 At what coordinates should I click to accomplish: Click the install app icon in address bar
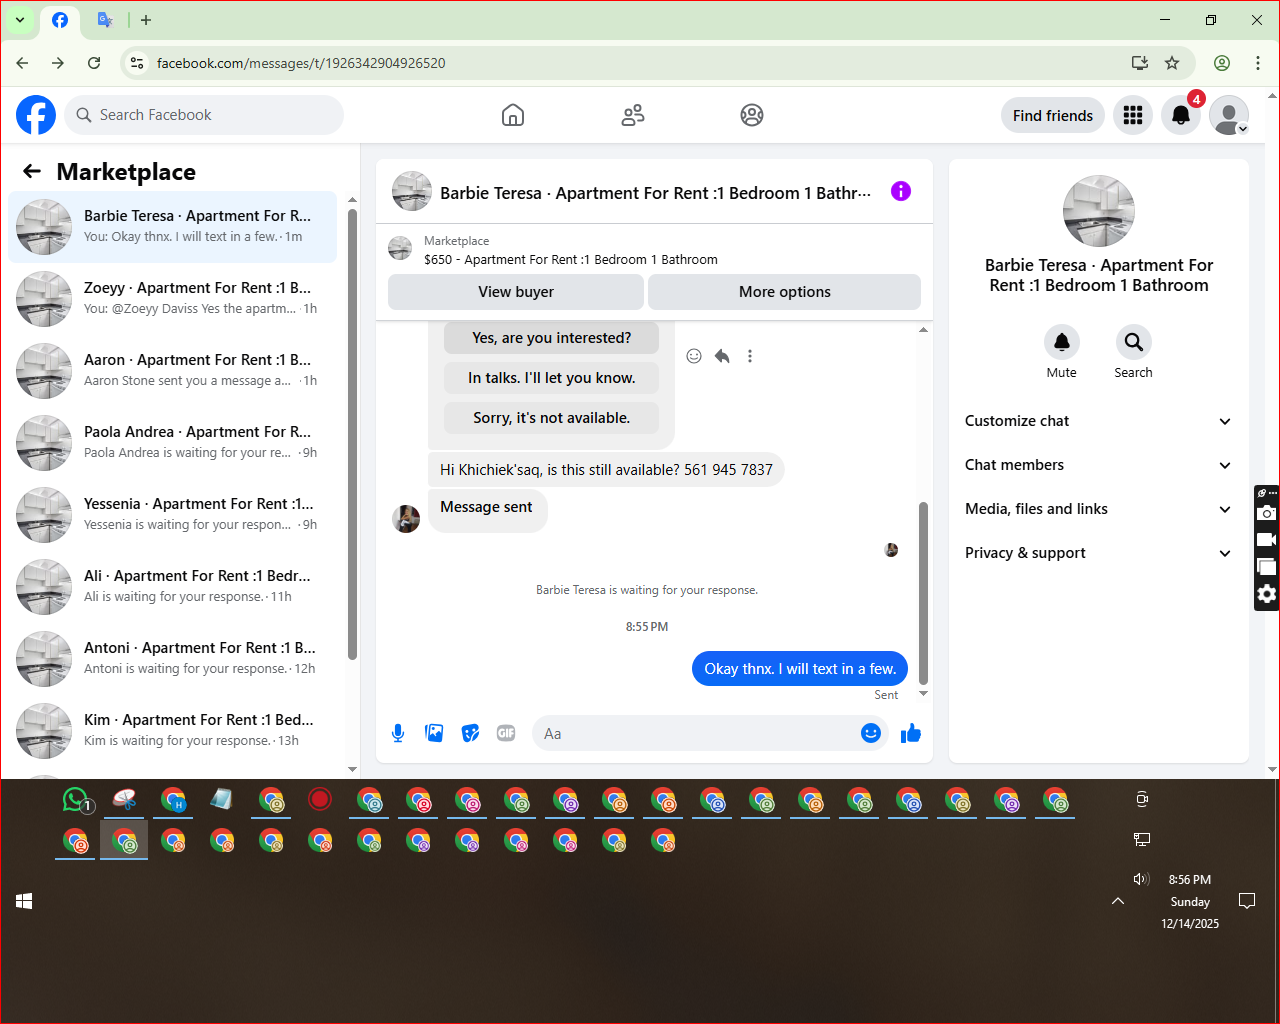click(1139, 63)
